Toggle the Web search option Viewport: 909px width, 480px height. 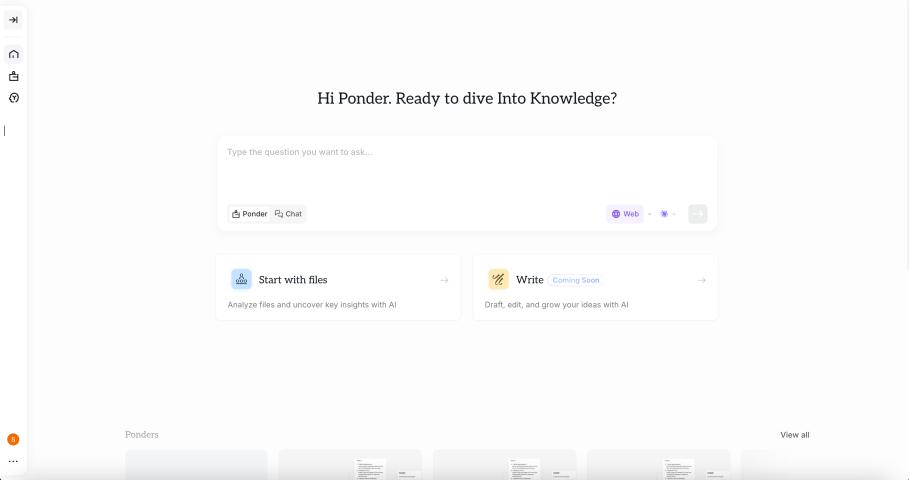pyautogui.click(x=625, y=214)
